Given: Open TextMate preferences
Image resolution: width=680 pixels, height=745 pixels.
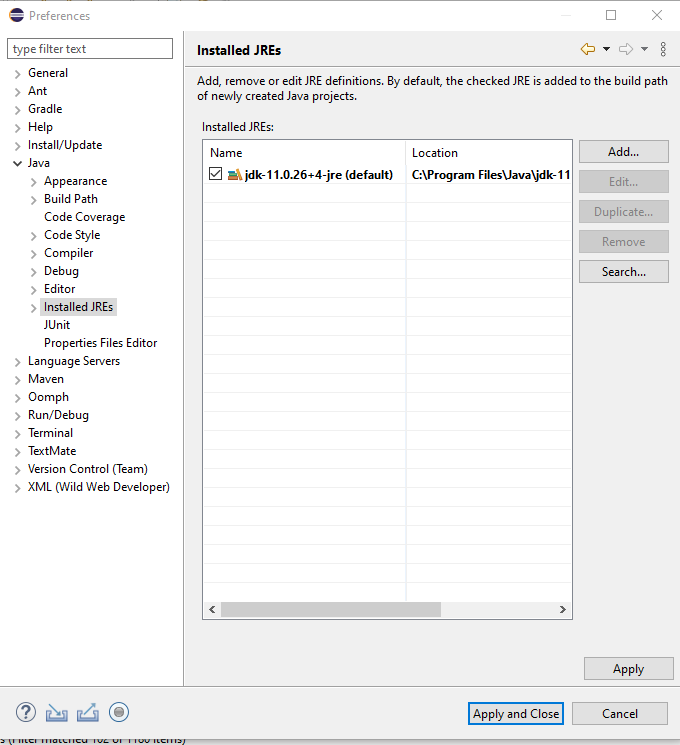Looking at the screenshot, I should click(52, 451).
